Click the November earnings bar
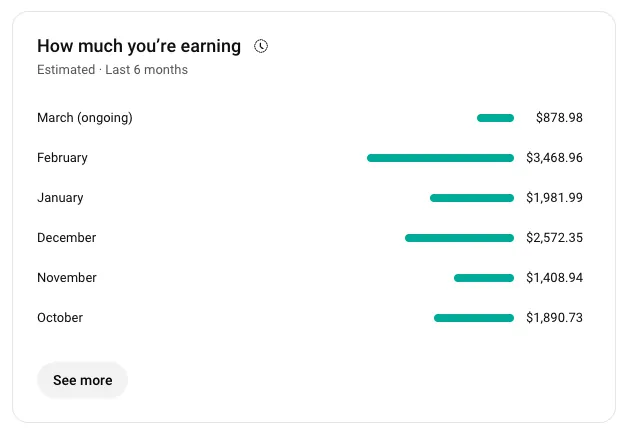This screenshot has width=632, height=439. click(x=484, y=278)
